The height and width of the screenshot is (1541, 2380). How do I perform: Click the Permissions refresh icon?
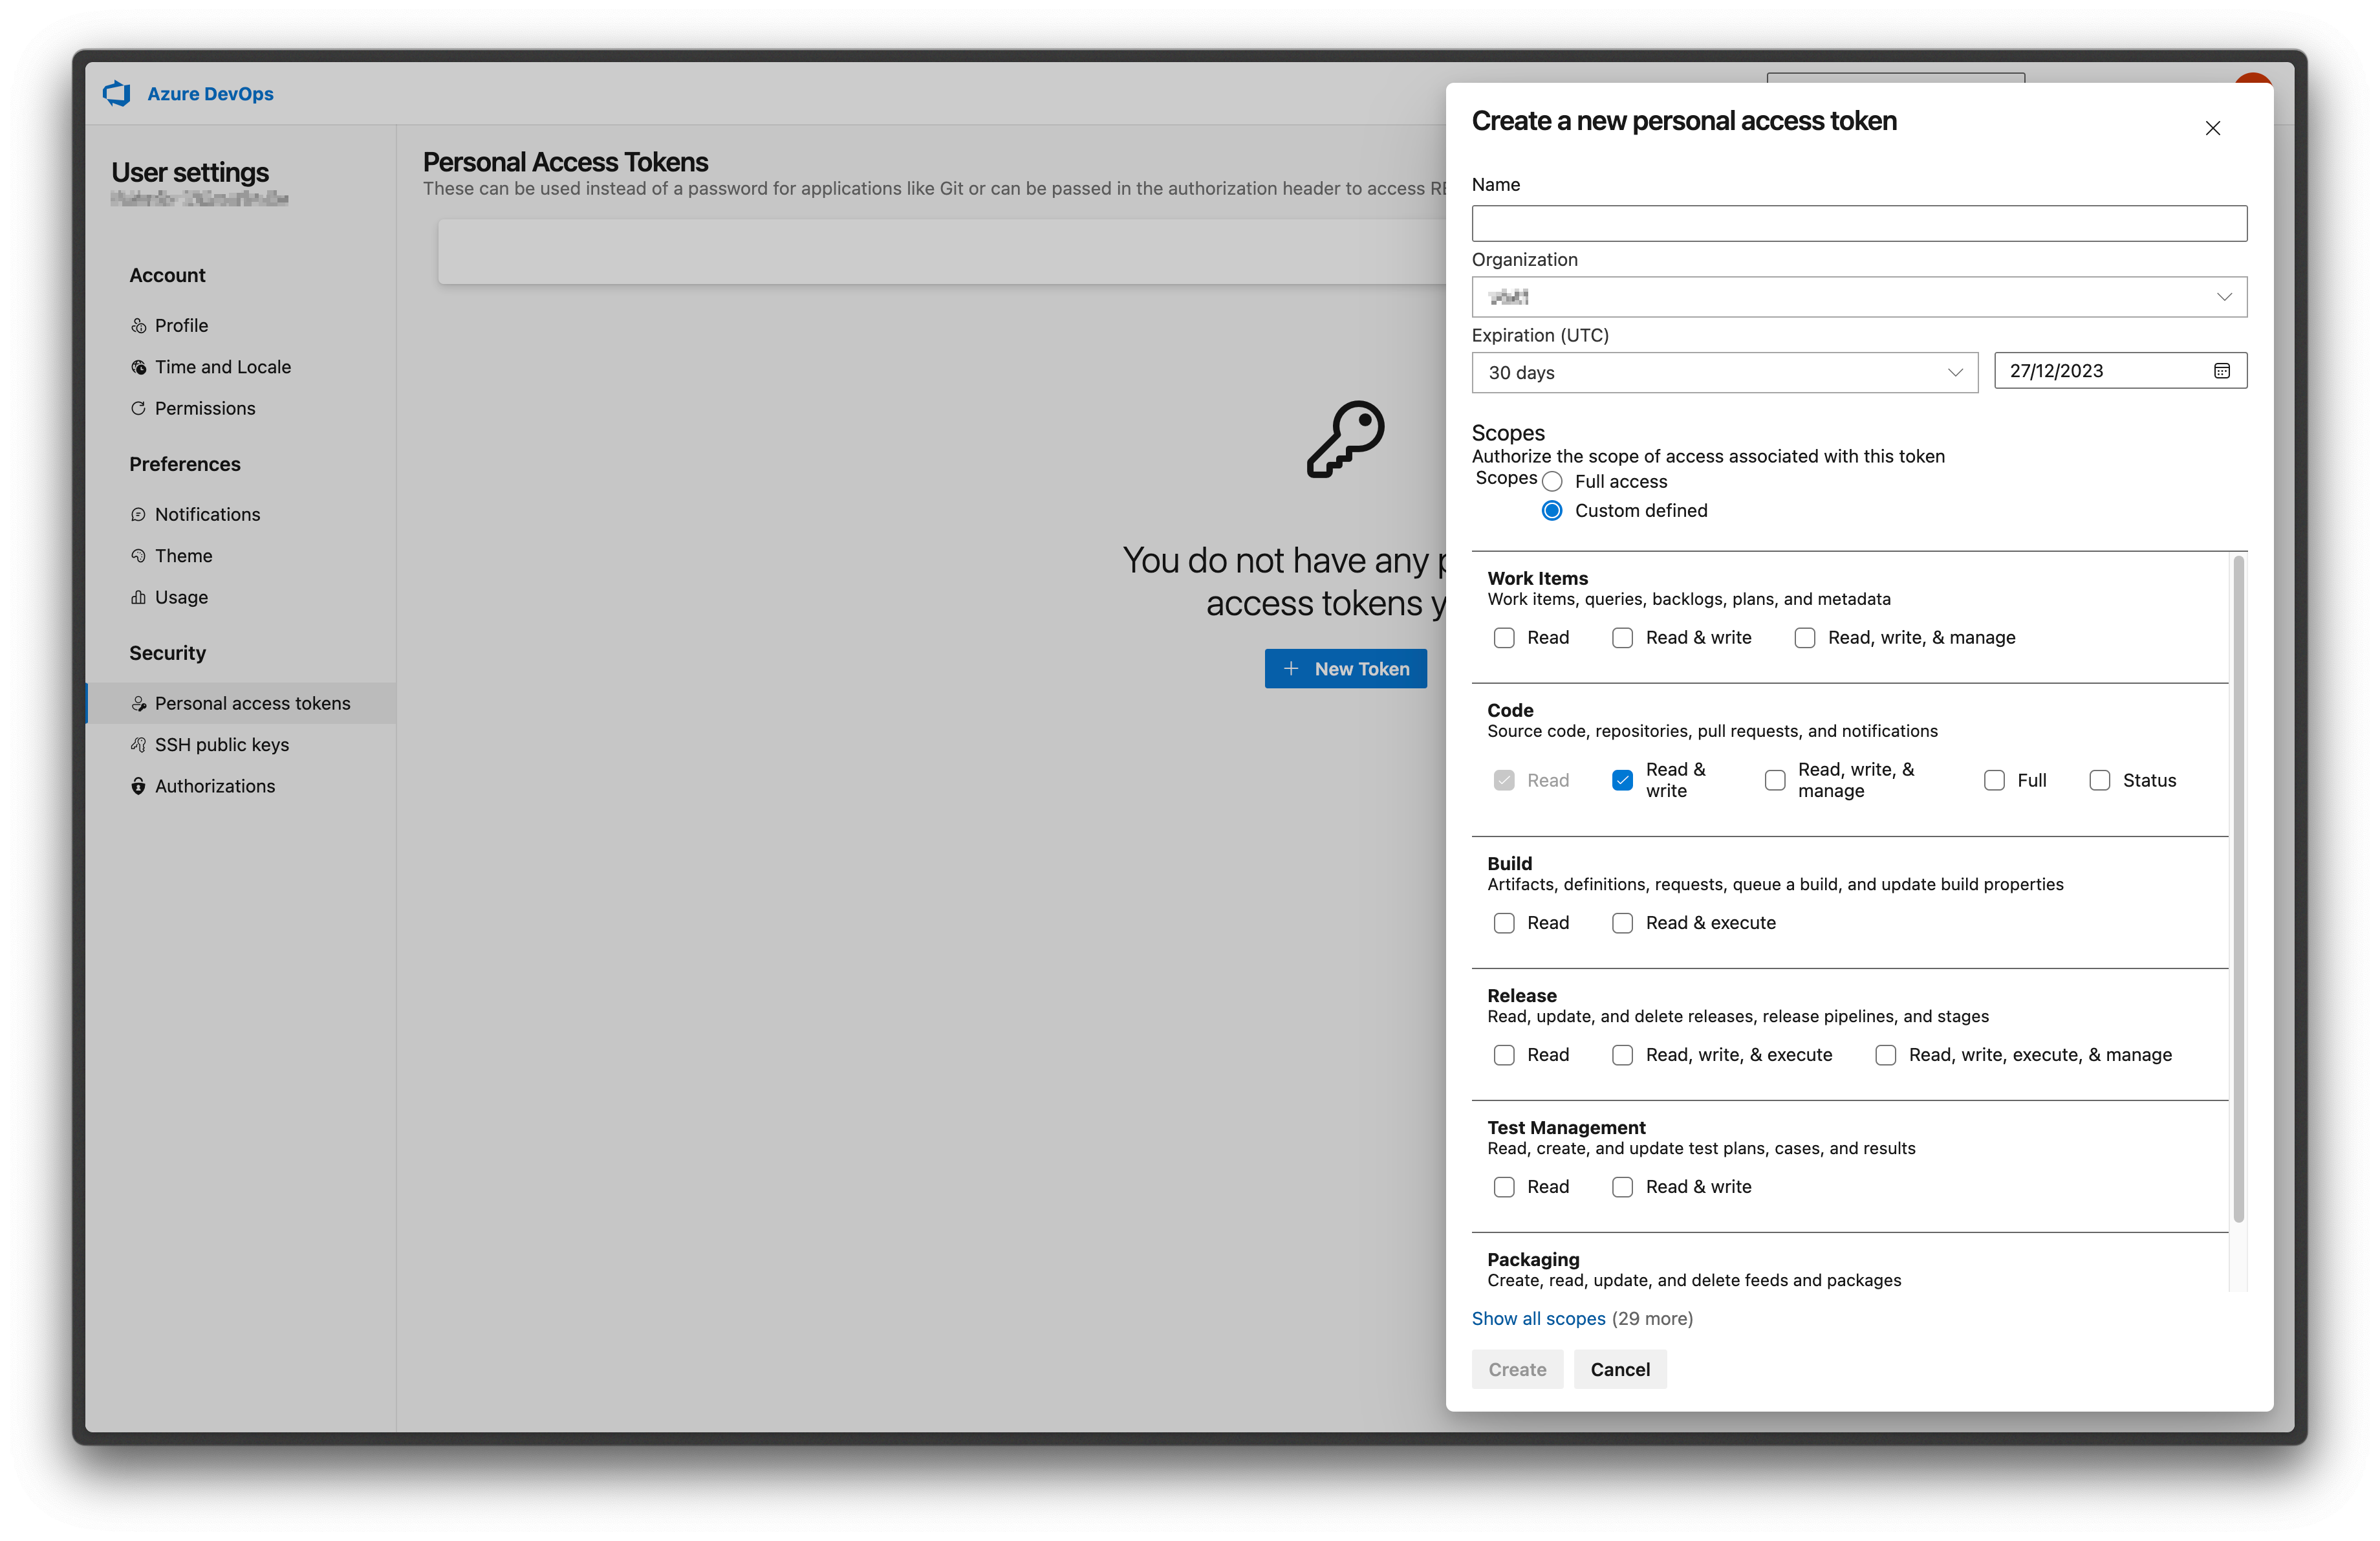pos(139,408)
